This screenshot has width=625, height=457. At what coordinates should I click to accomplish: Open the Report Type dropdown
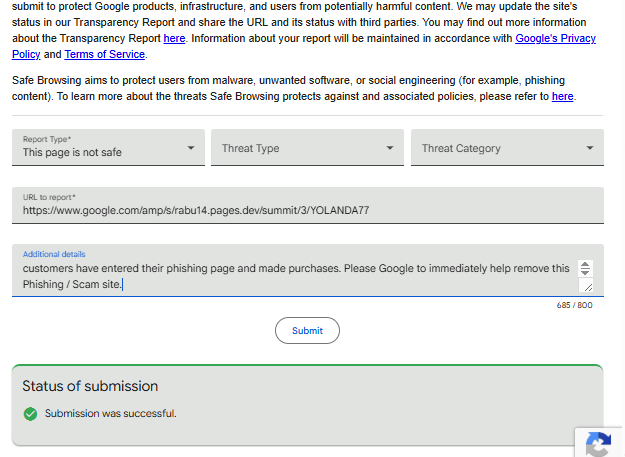click(x=108, y=148)
